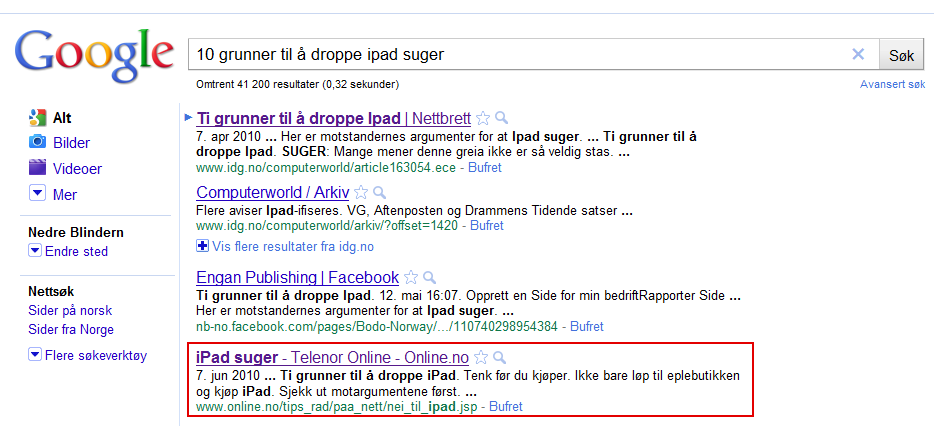Star the iPad suger Telenor result
Screen dimensions: 934x426
(x=481, y=357)
